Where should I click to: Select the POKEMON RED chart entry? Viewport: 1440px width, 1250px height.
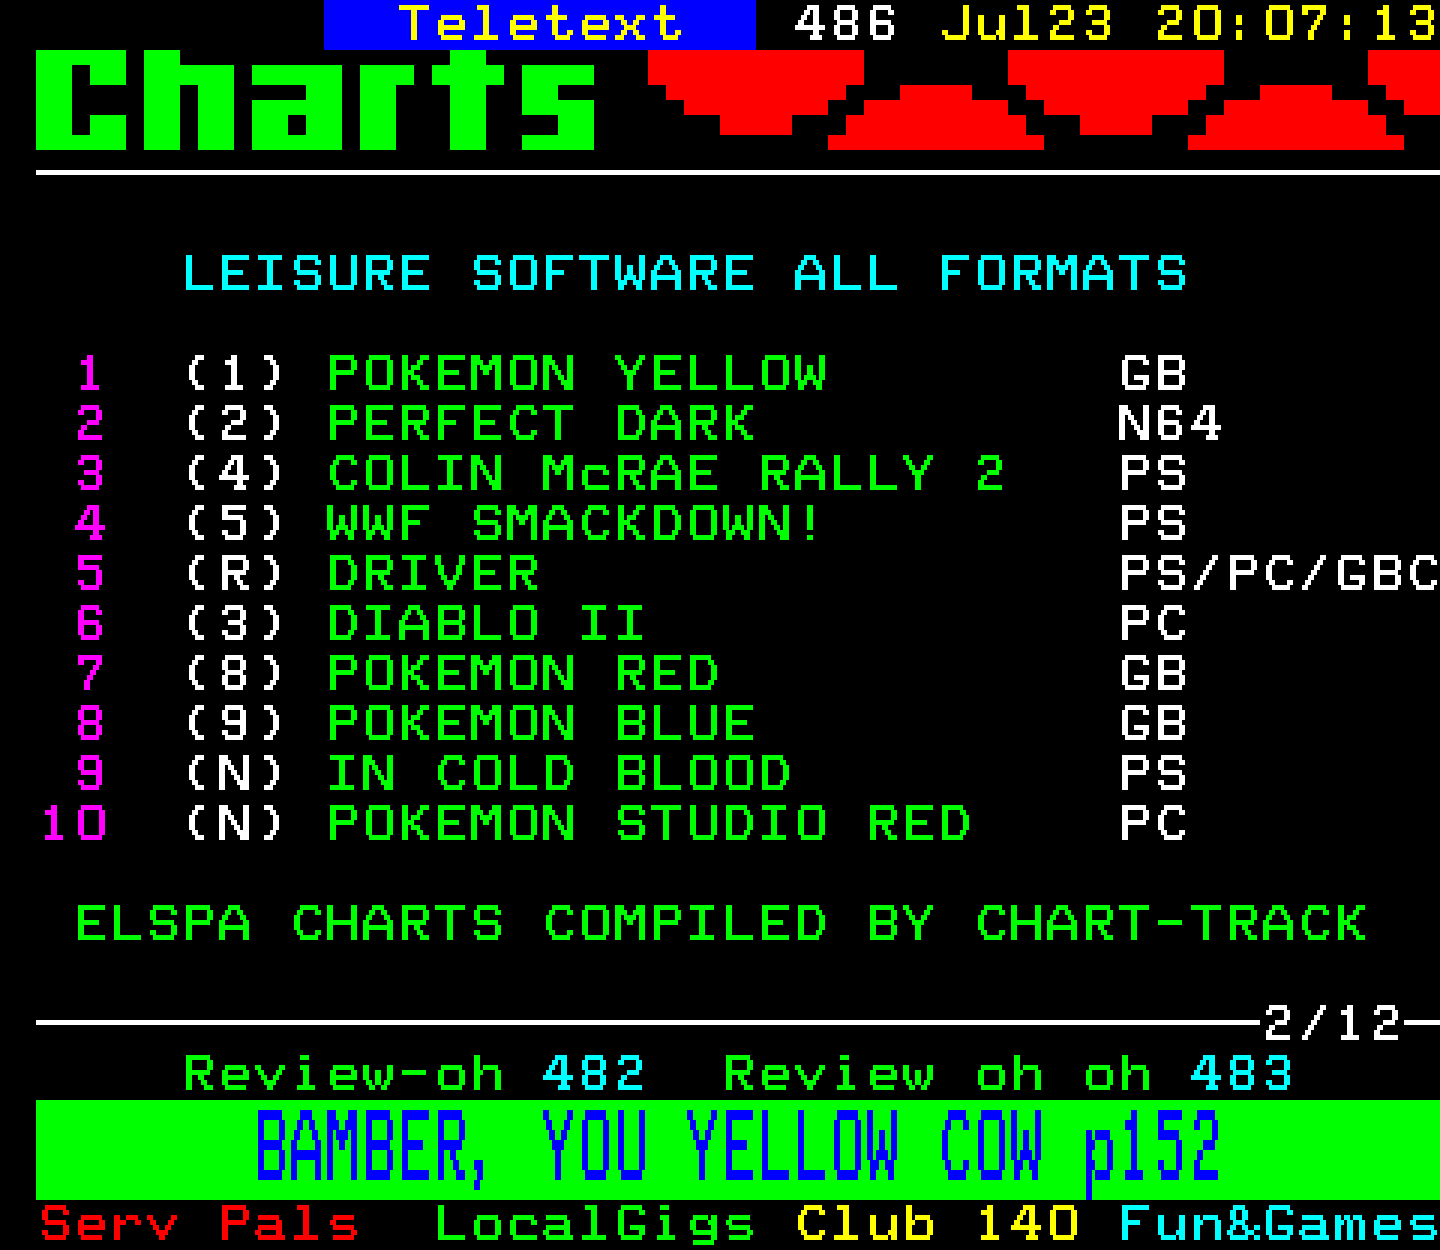click(523, 674)
